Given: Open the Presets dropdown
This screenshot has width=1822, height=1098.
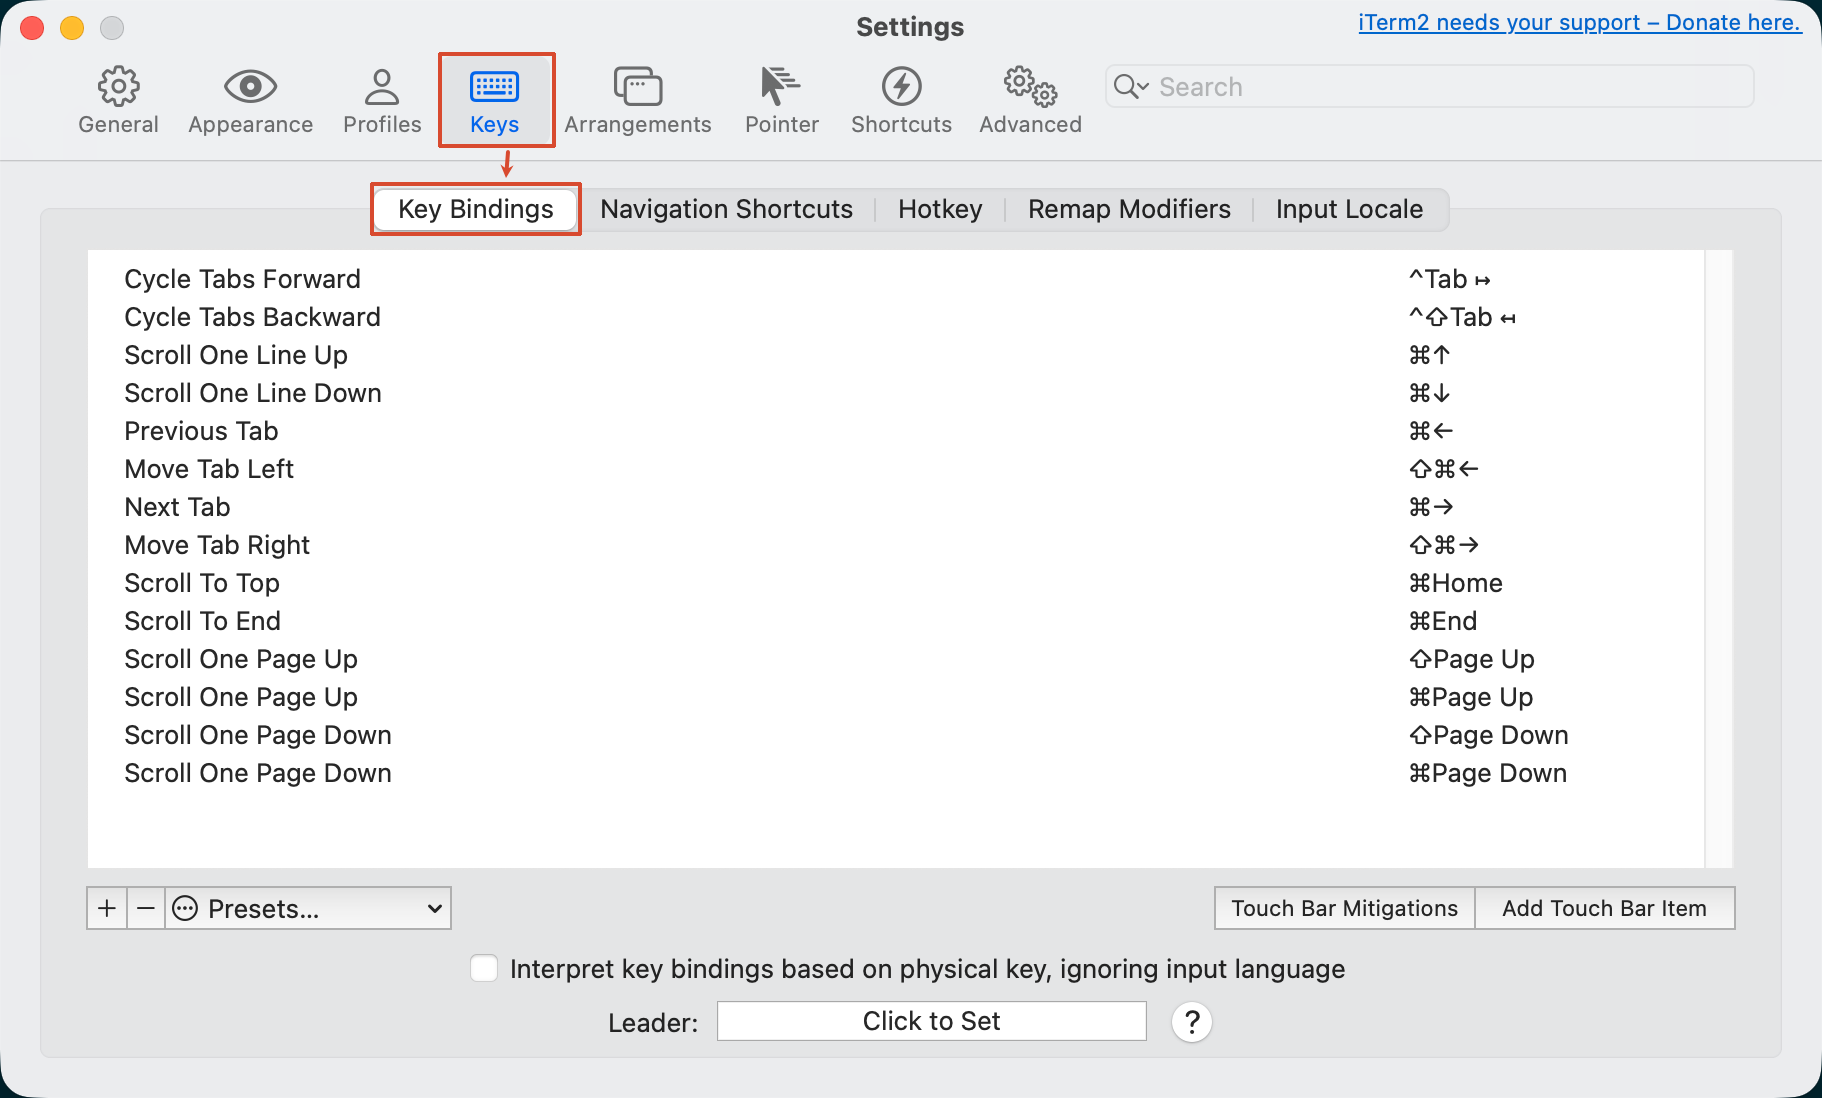Looking at the screenshot, I should [x=308, y=908].
